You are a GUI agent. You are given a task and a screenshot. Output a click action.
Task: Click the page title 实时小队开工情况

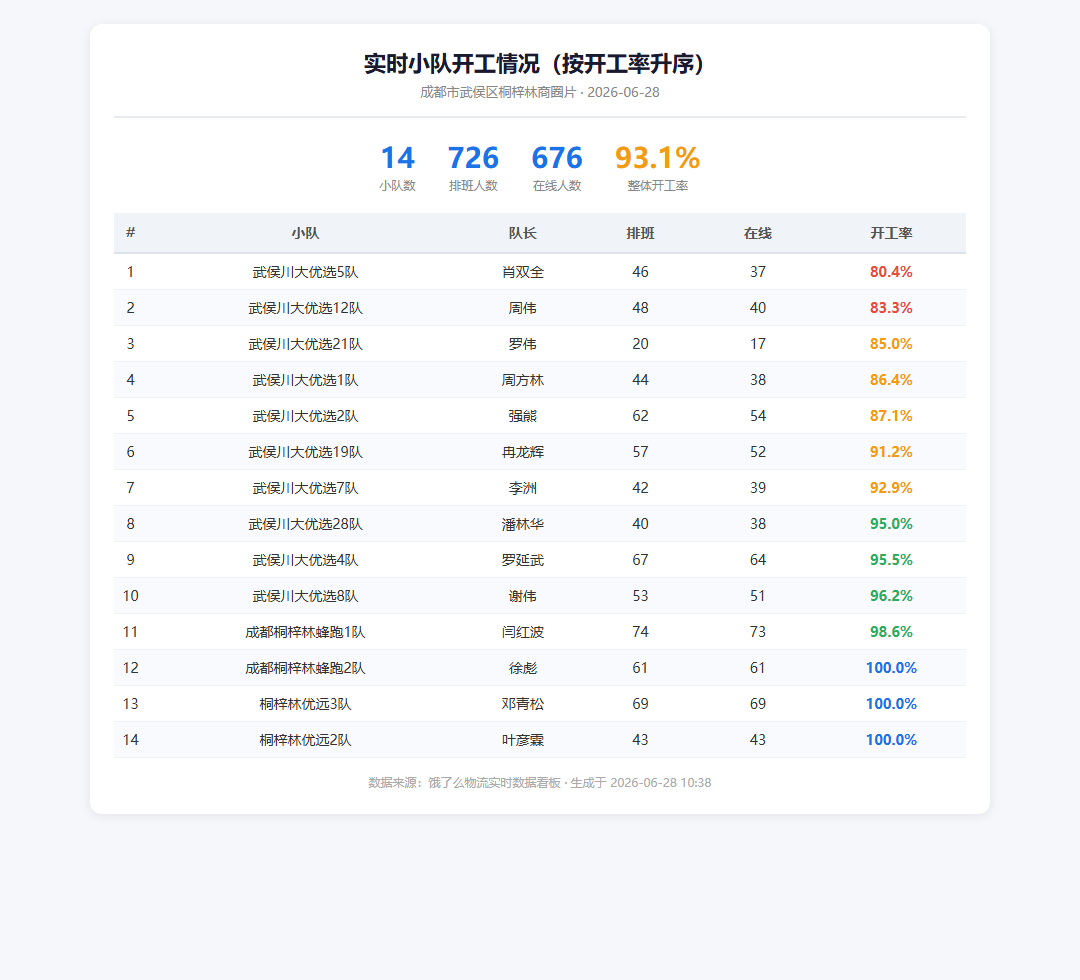pyautogui.click(x=451, y=64)
